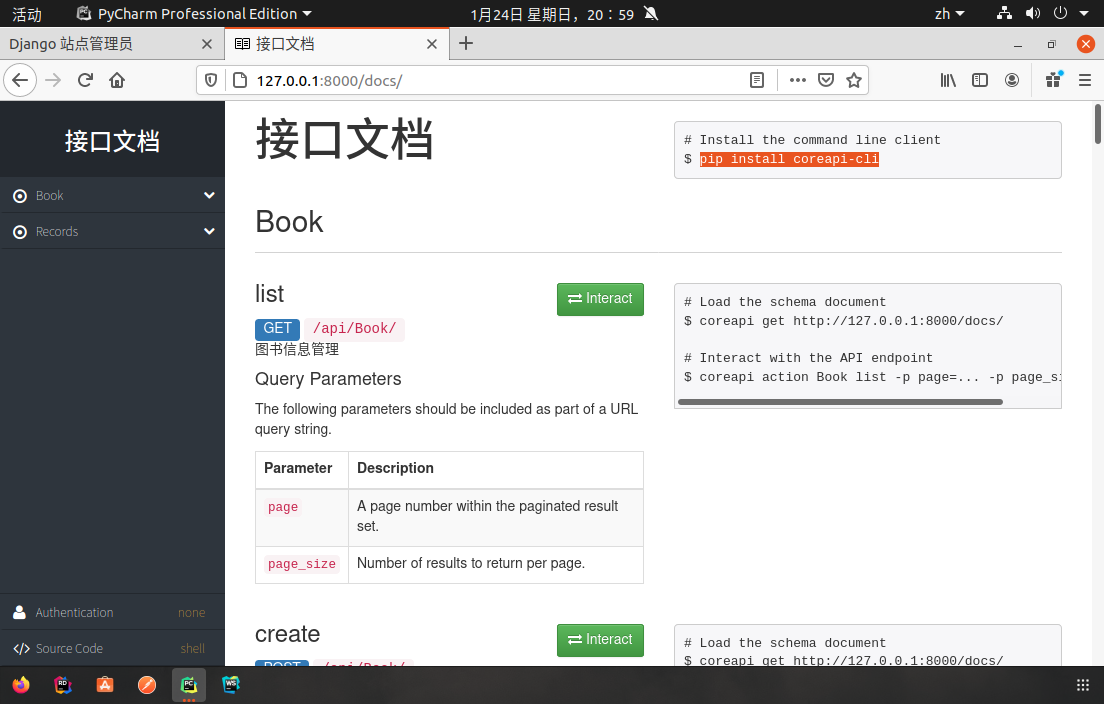
Task: Click the Book section heading
Action: click(289, 222)
